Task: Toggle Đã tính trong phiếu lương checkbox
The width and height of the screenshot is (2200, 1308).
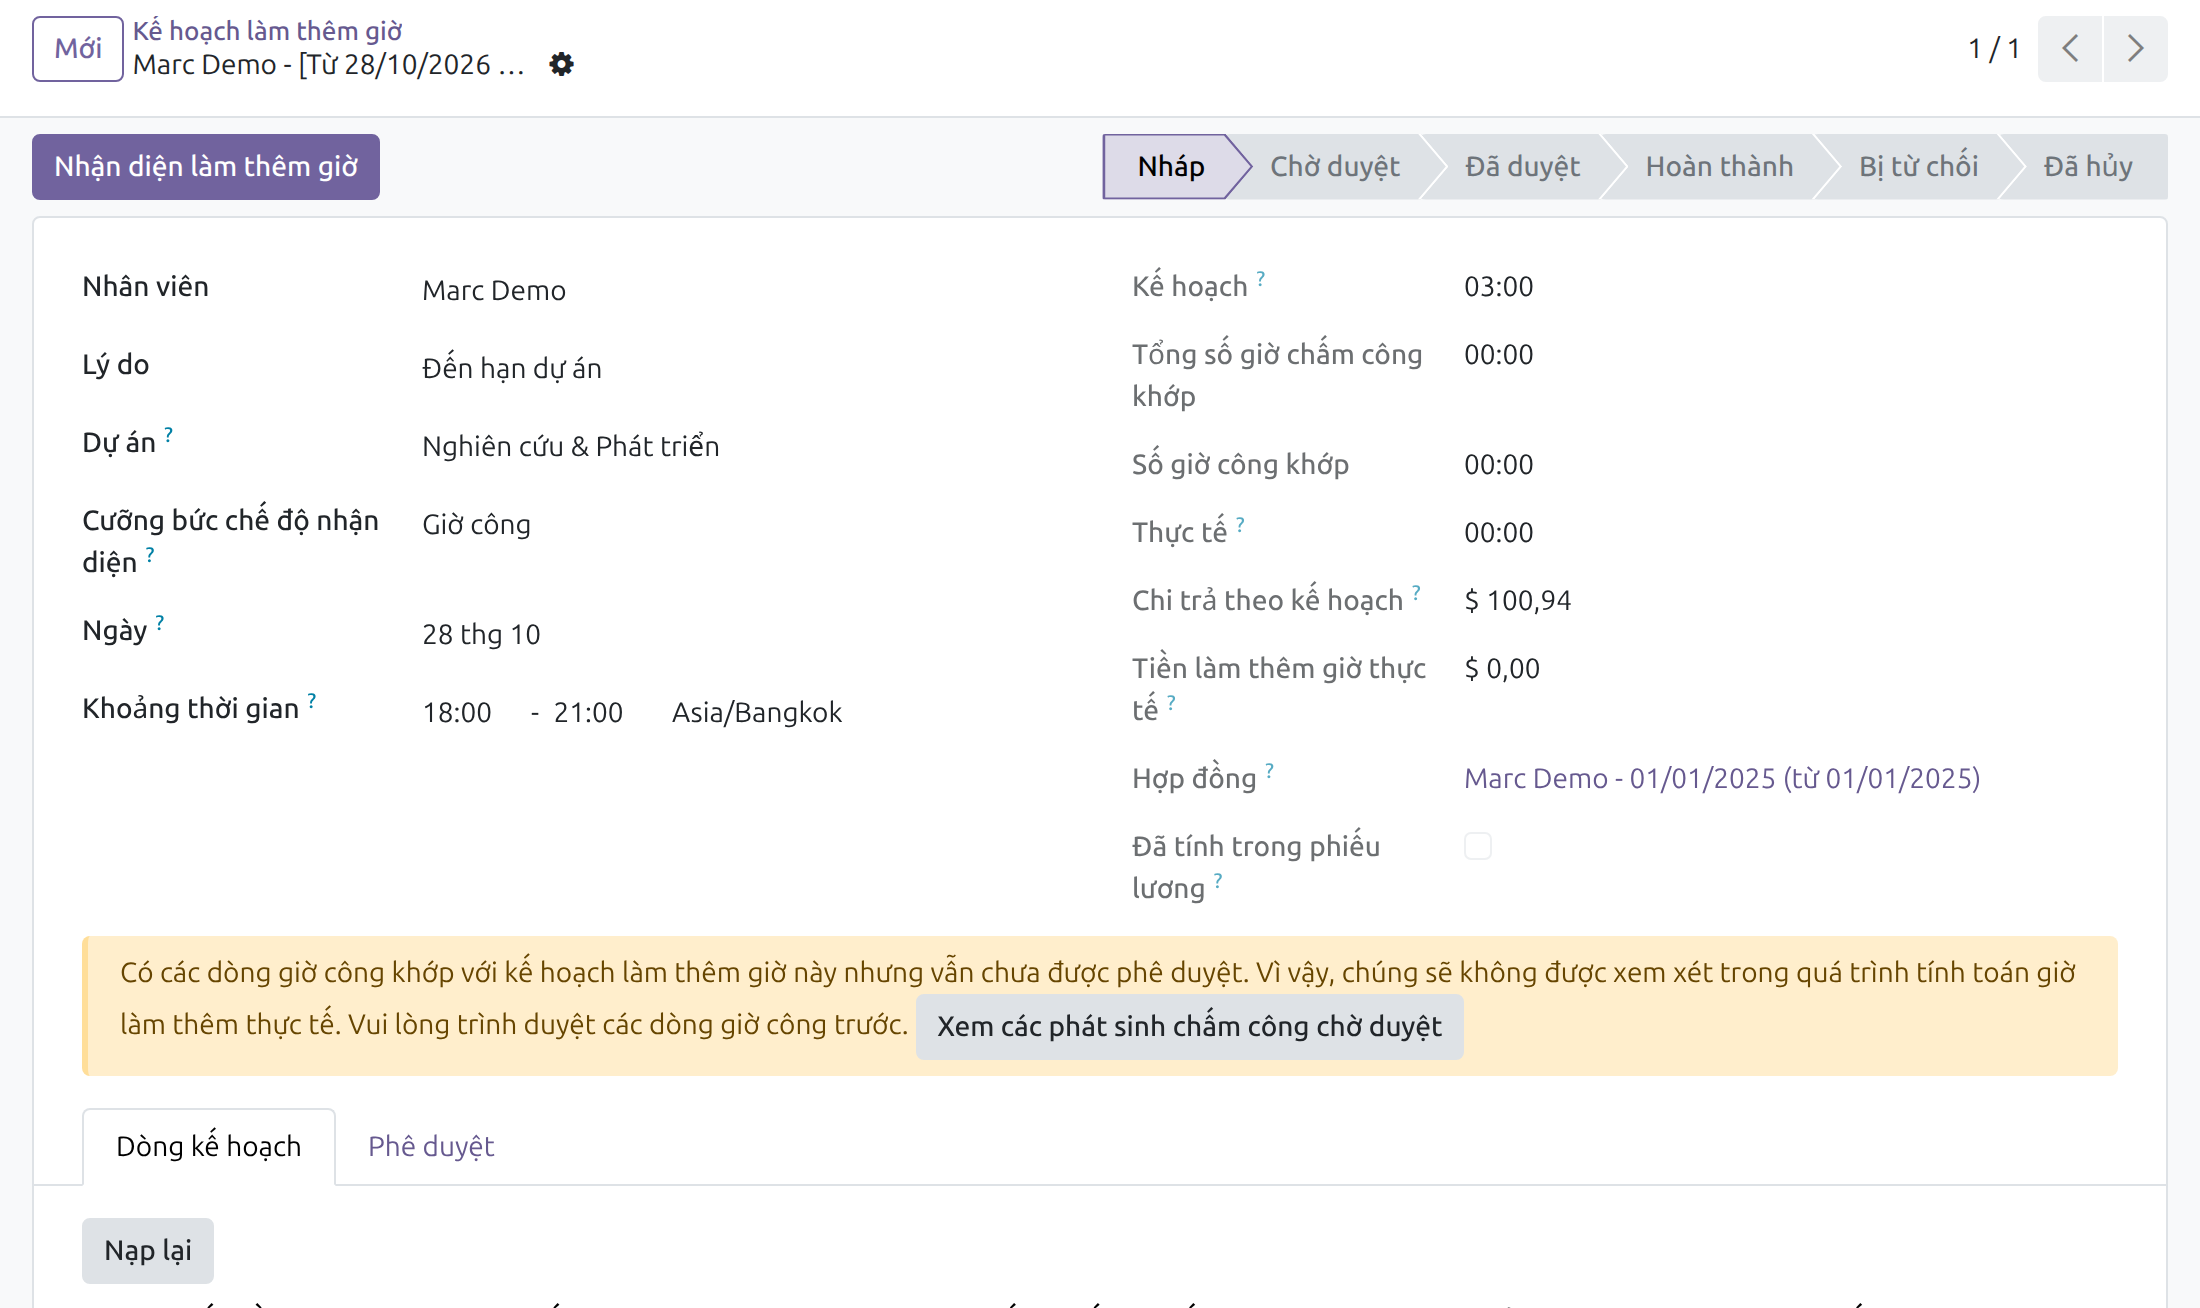Action: pos(1478,846)
